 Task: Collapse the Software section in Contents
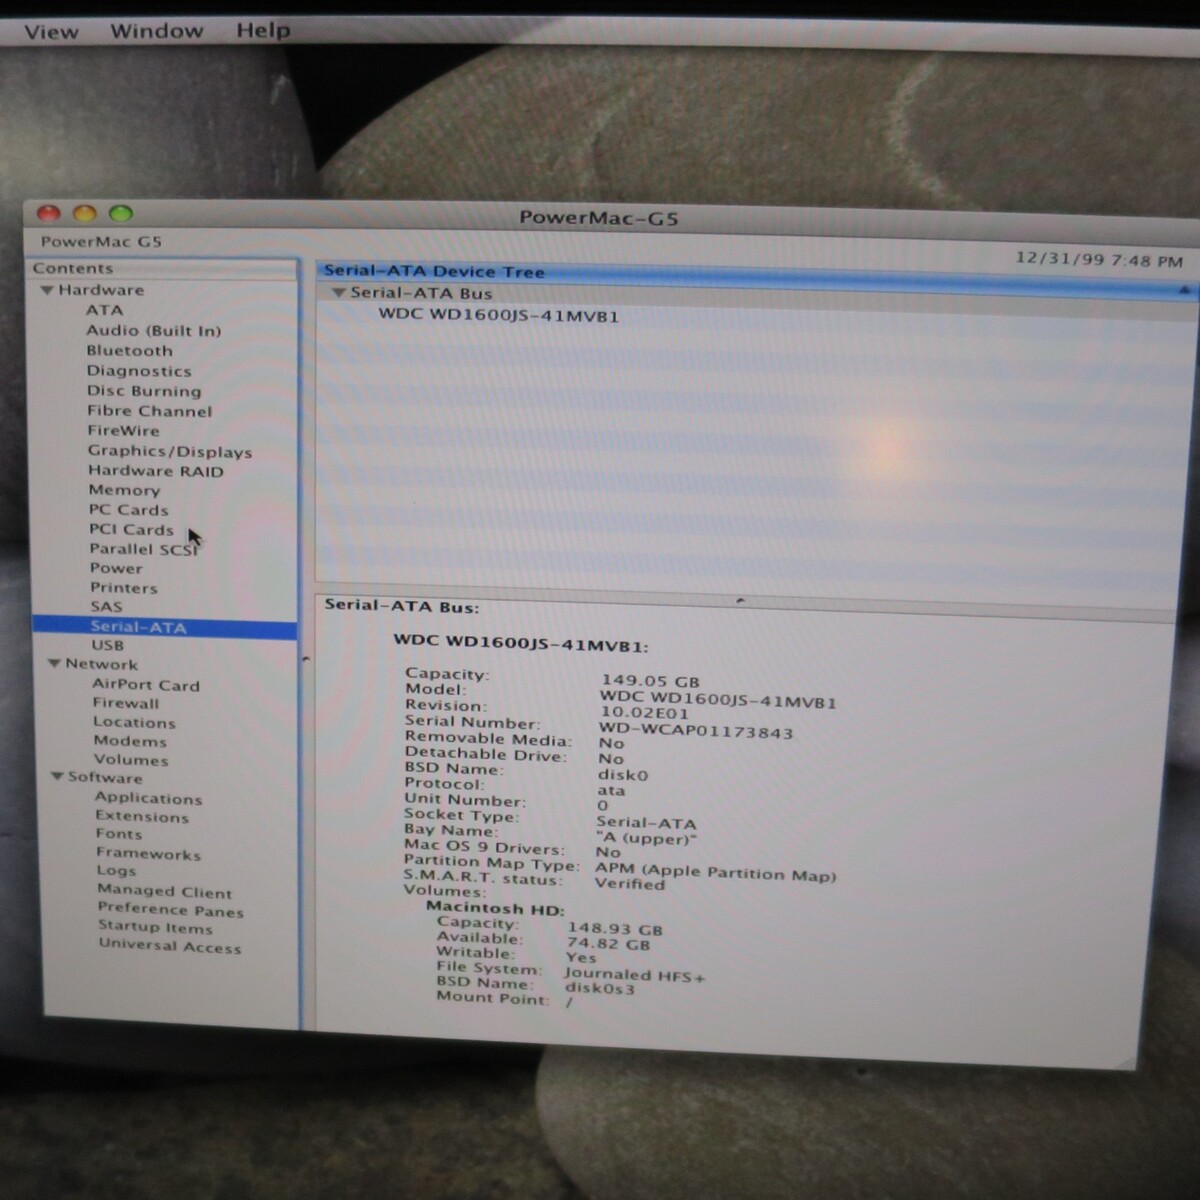(x=57, y=776)
